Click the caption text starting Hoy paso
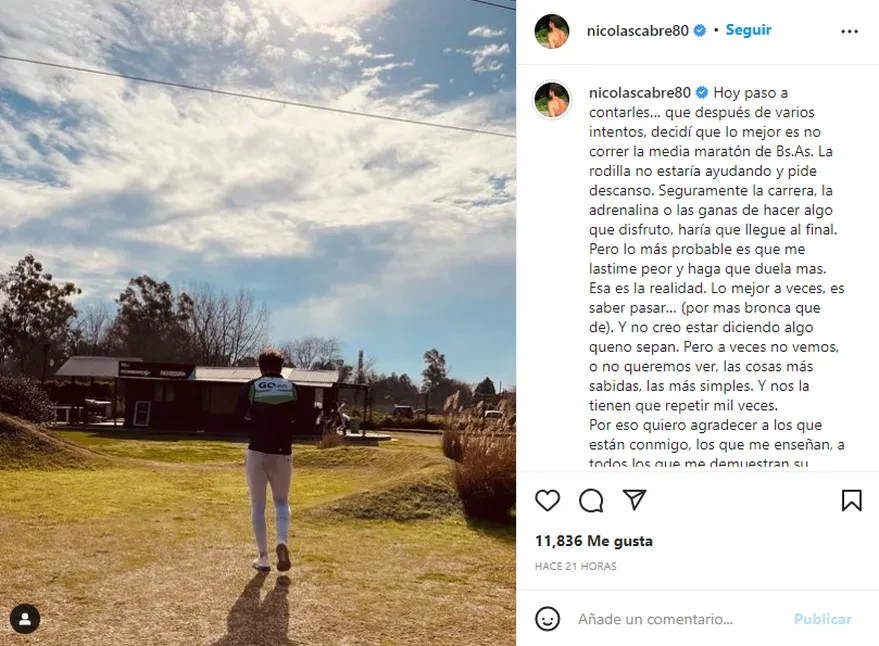The width and height of the screenshot is (879, 646). tap(716, 278)
